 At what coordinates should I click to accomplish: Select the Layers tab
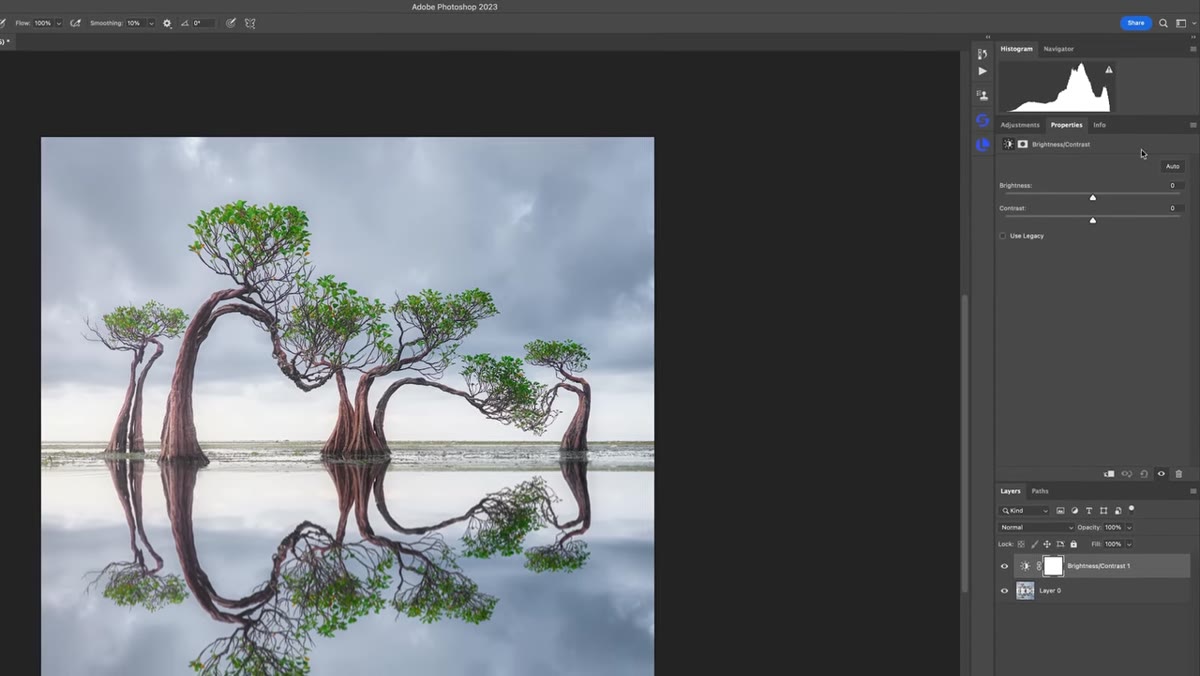click(x=1011, y=491)
